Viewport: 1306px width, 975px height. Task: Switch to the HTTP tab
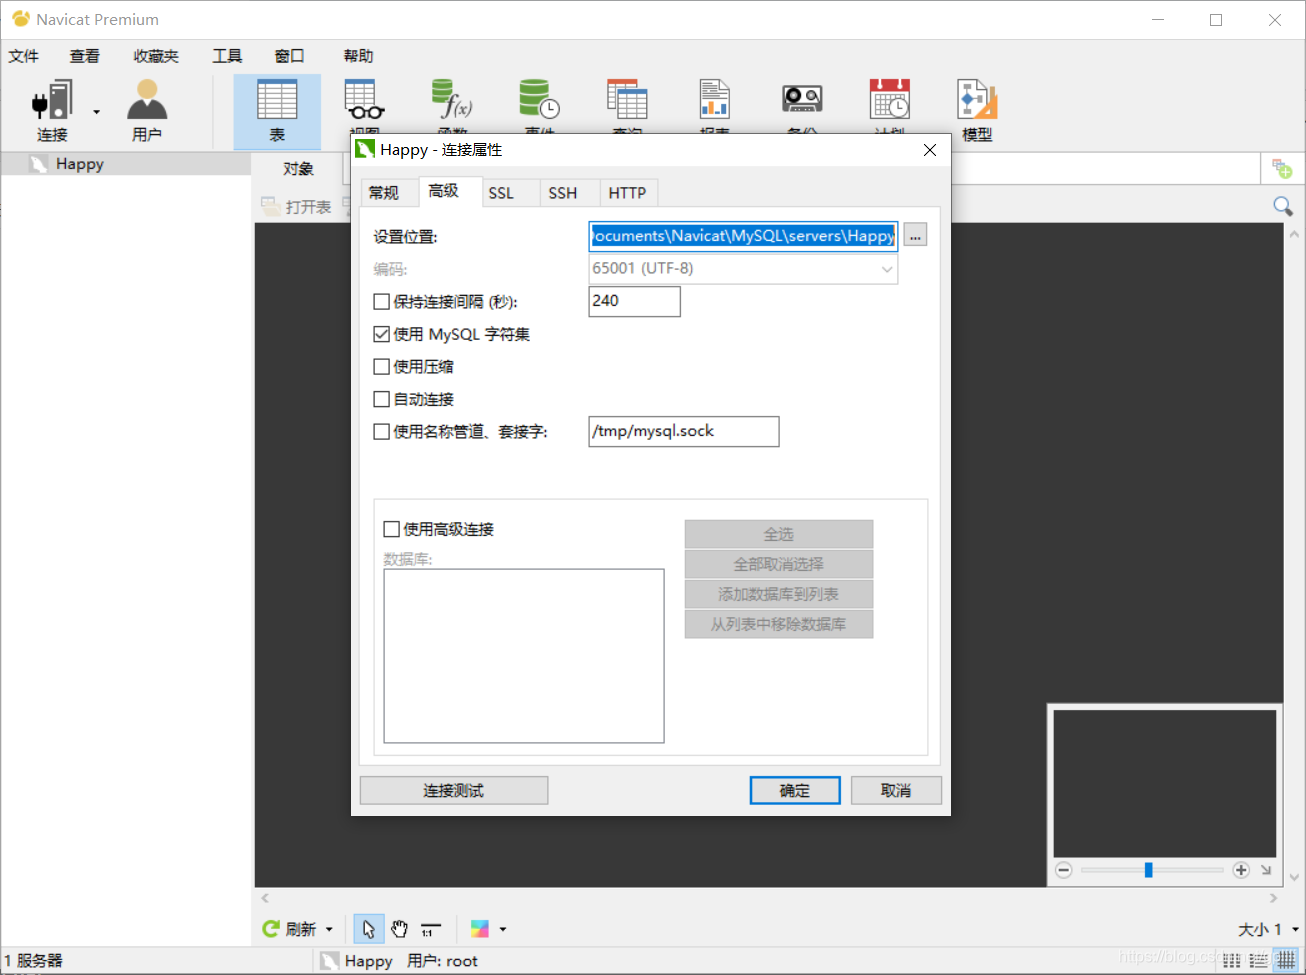tap(628, 193)
